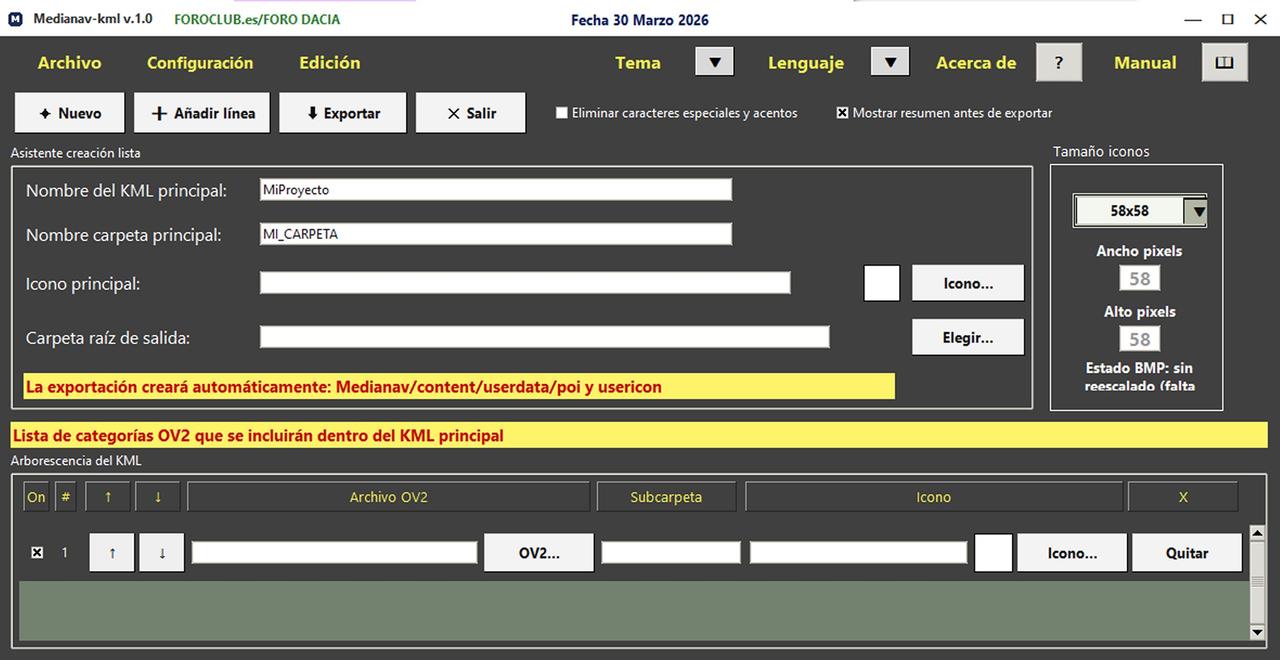
Task: Focus the Archivo OV2 field in row 1
Action: coord(335,552)
